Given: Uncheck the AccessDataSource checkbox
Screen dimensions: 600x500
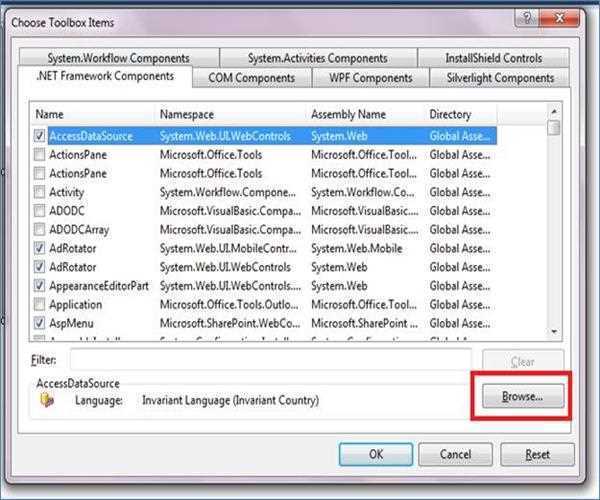Looking at the screenshot, I should click(x=40, y=135).
